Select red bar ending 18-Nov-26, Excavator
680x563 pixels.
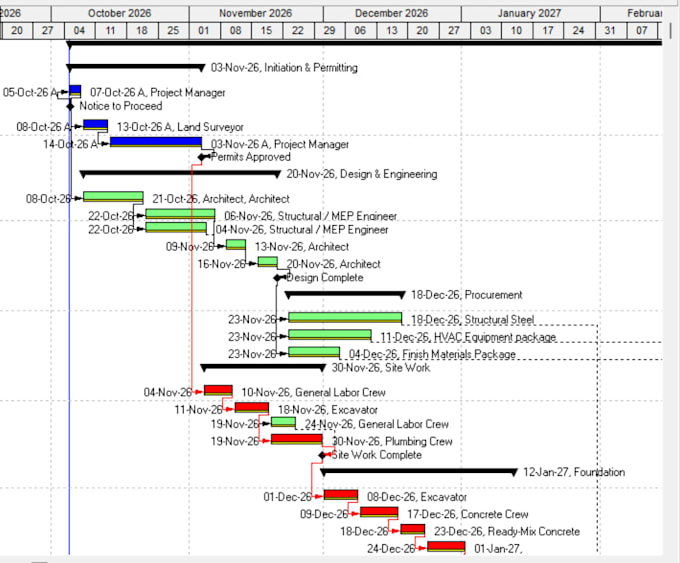(x=252, y=408)
